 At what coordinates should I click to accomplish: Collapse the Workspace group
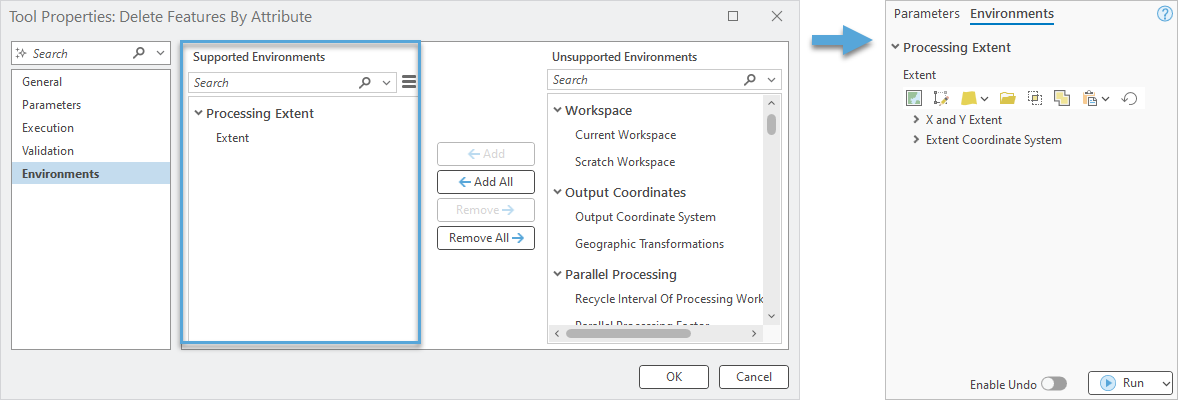click(557, 111)
